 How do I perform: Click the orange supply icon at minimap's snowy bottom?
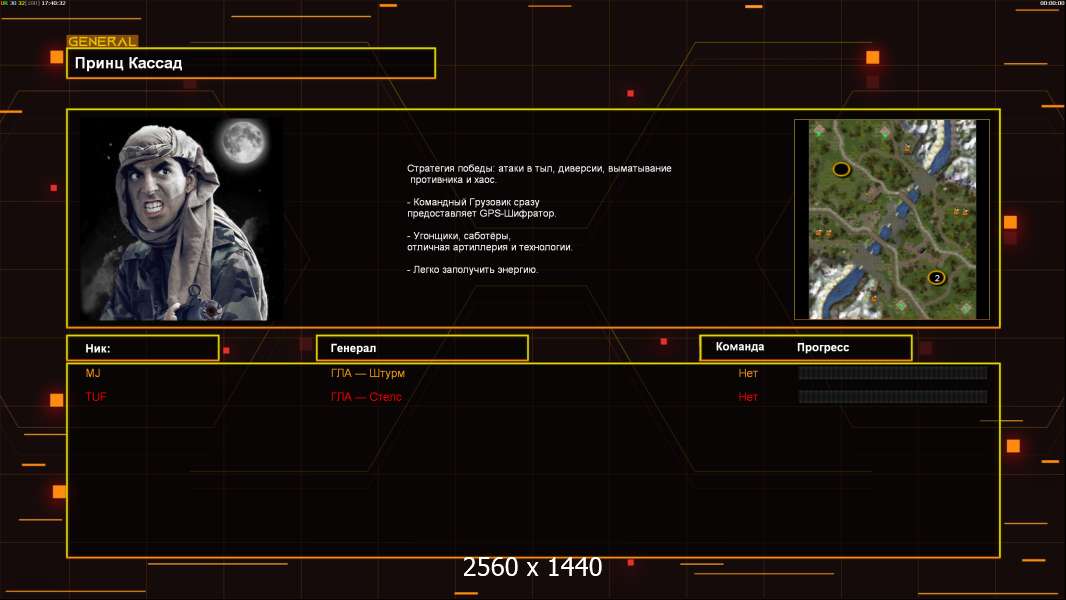[x=874, y=299]
